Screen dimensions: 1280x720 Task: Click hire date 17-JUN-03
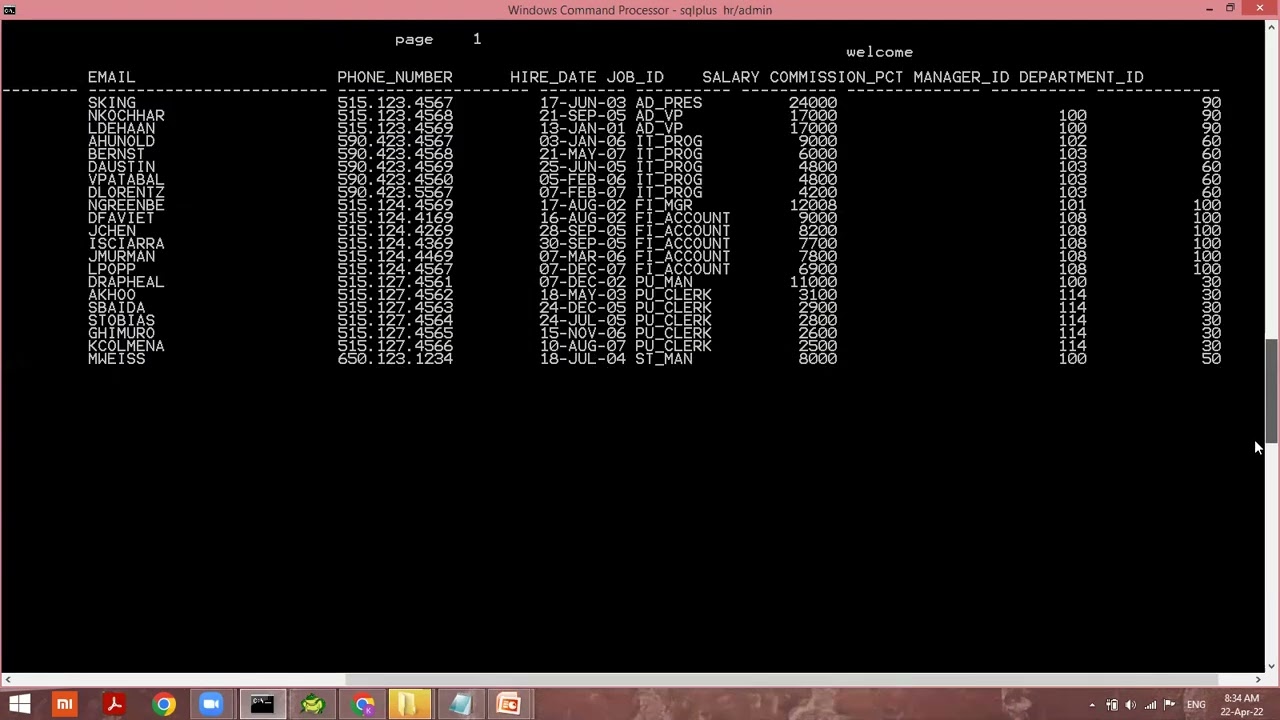point(583,103)
